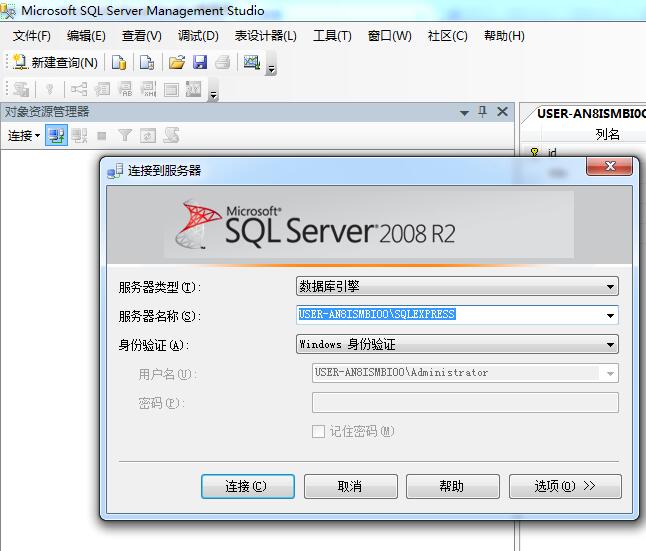Click the connect-to-server dialog title icon
646x551 pixels.
(115, 171)
